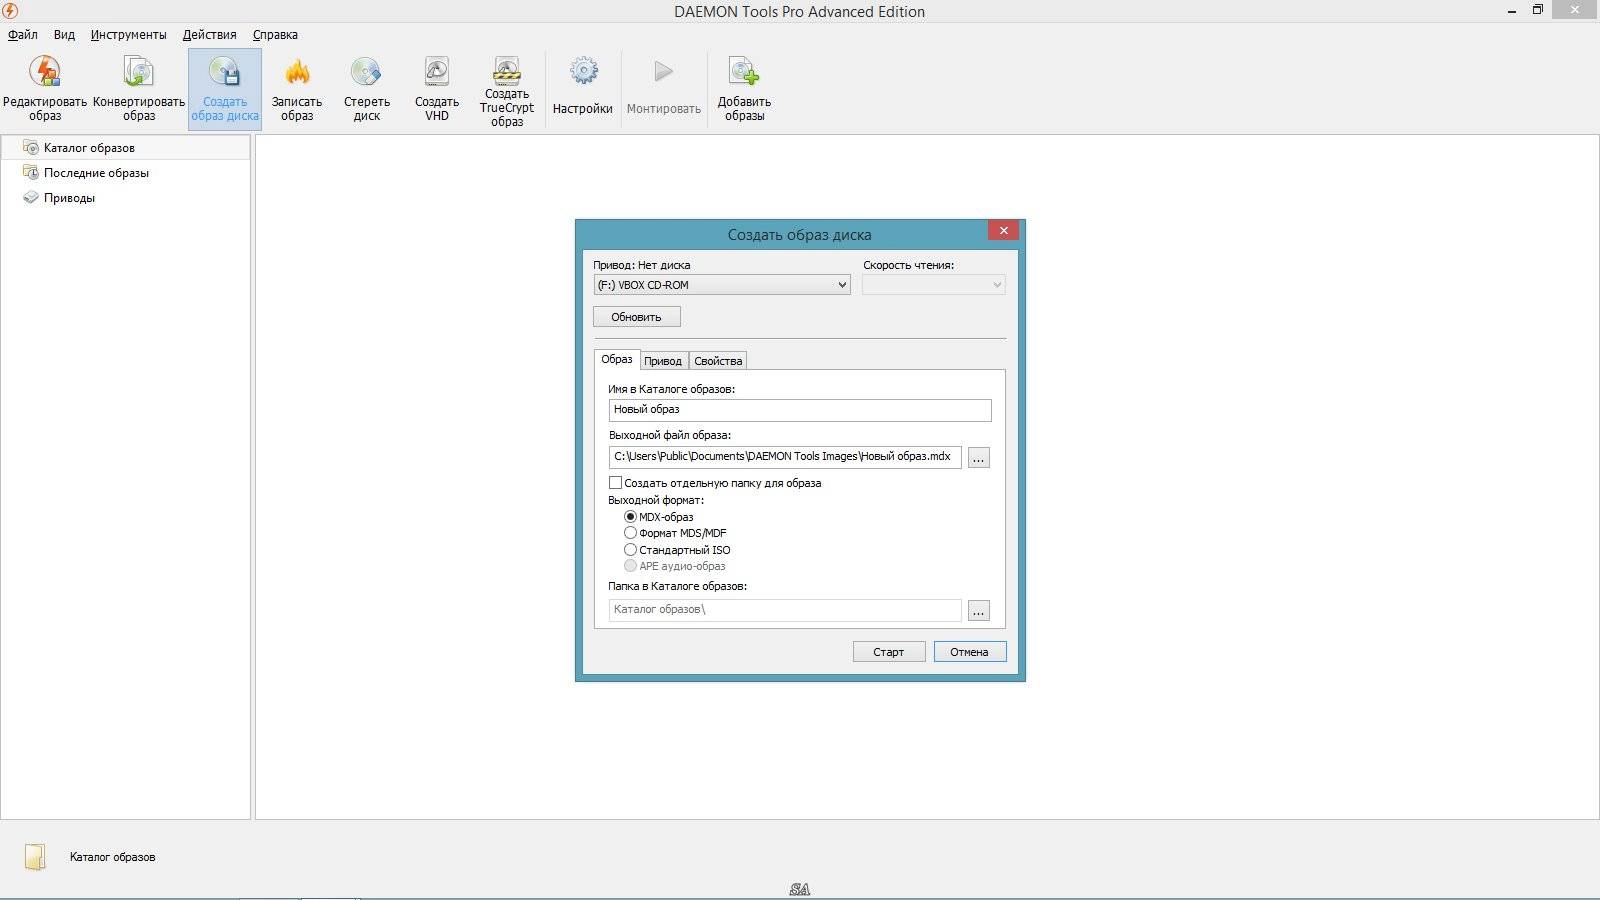Close the Создать образ диска dialog
1600x900 pixels.
1003,231
